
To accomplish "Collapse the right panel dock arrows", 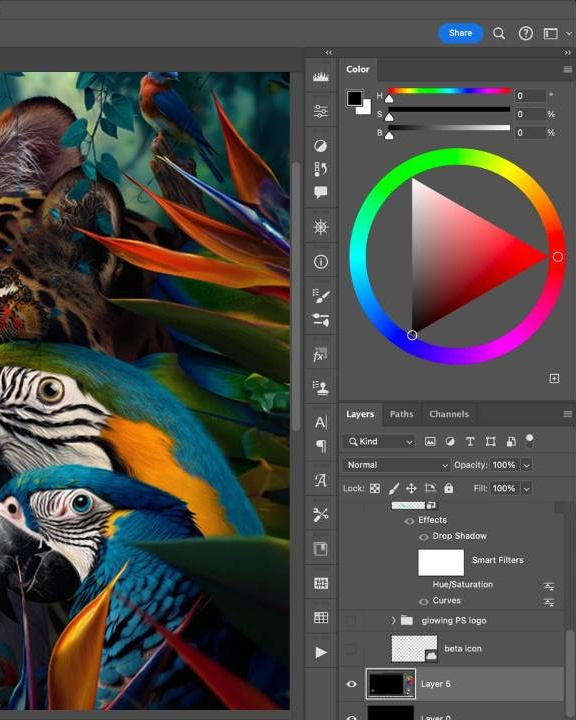I will pyautogui.click(x=568, y=52).
